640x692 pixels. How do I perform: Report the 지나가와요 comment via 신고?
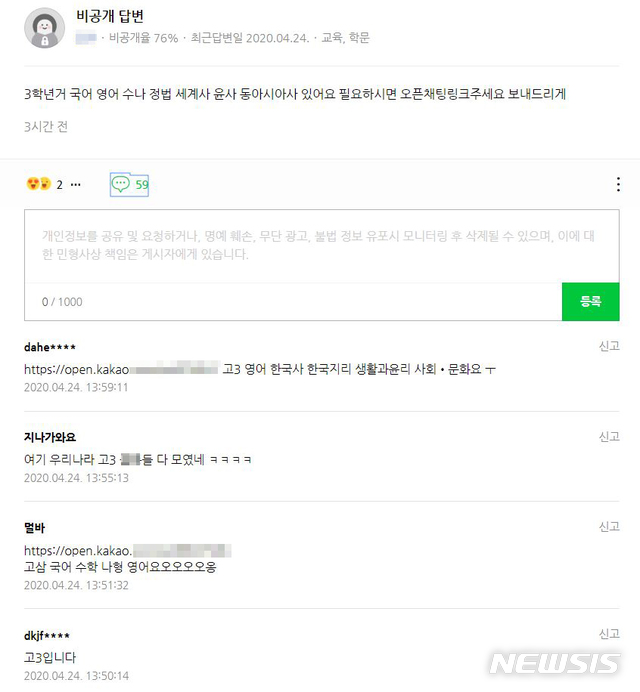point(609,436)
